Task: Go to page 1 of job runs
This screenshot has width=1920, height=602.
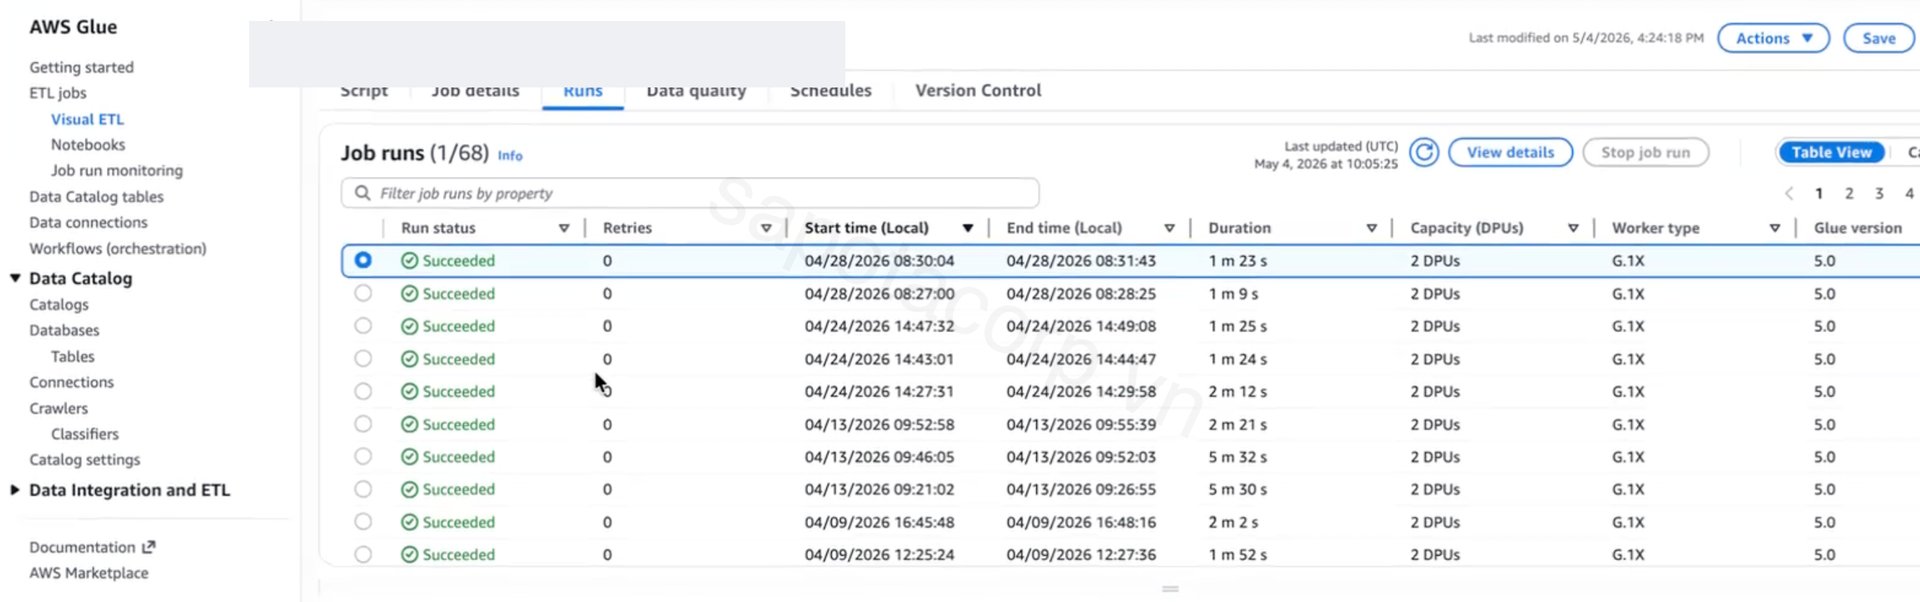Action: point(1819,194)
